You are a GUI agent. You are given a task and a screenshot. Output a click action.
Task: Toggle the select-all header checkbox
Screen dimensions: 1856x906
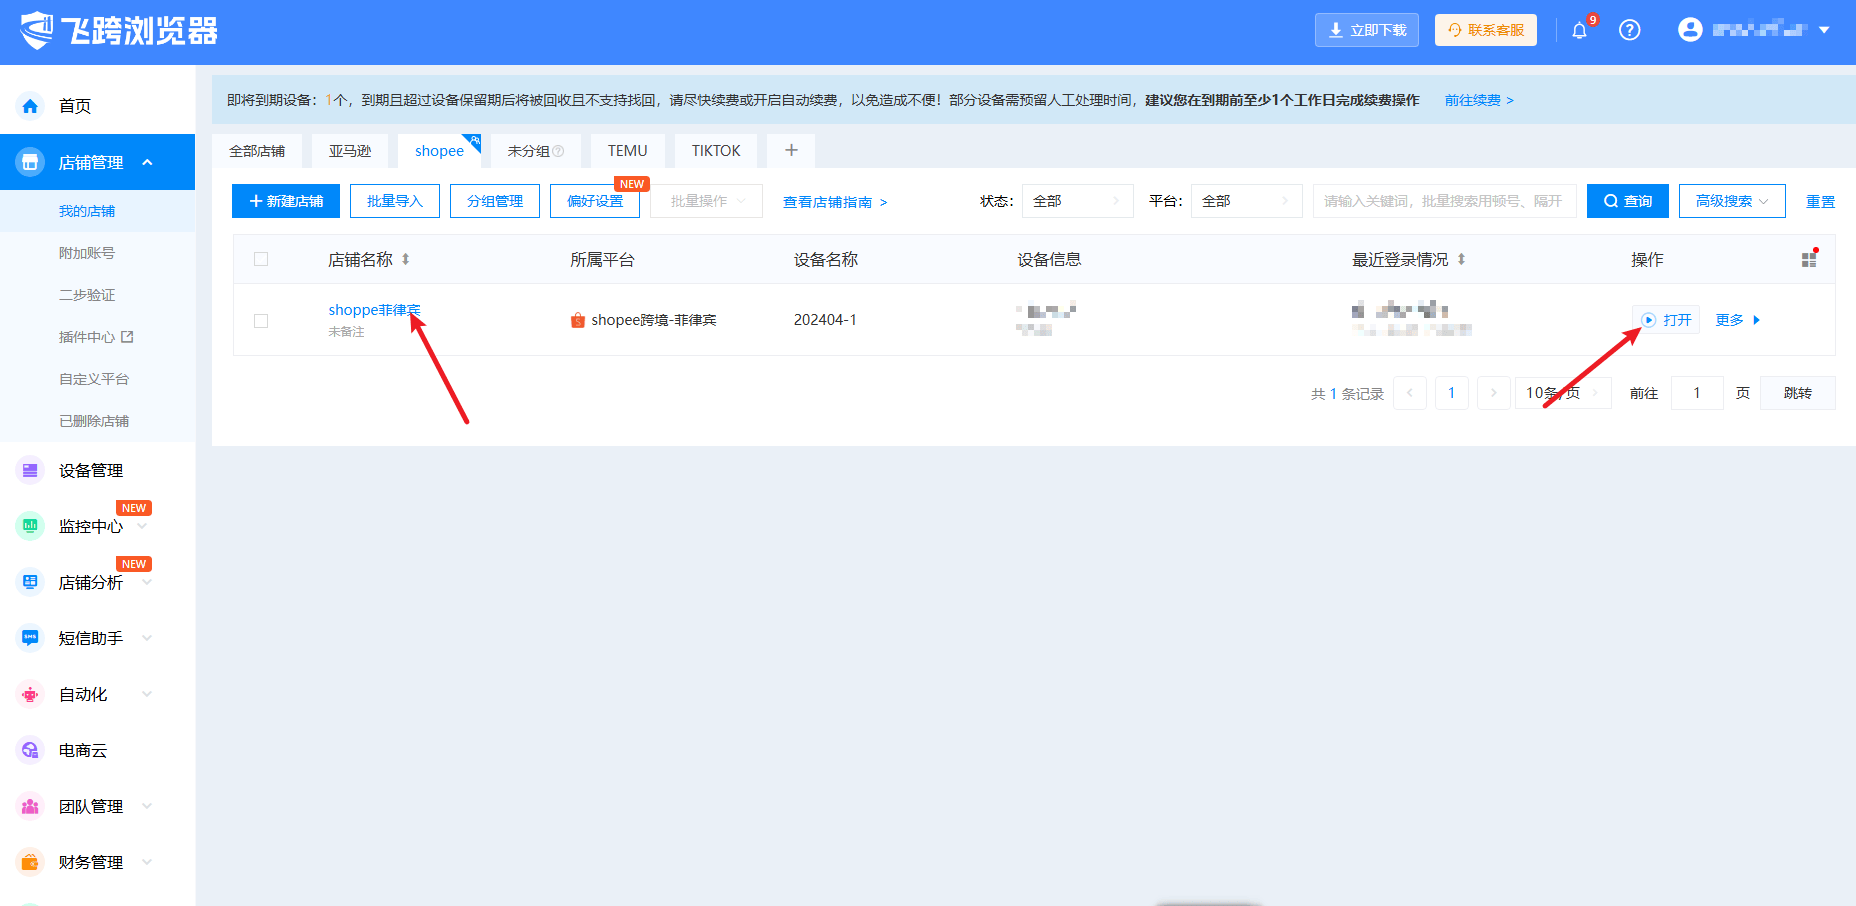tap(261, 259)
